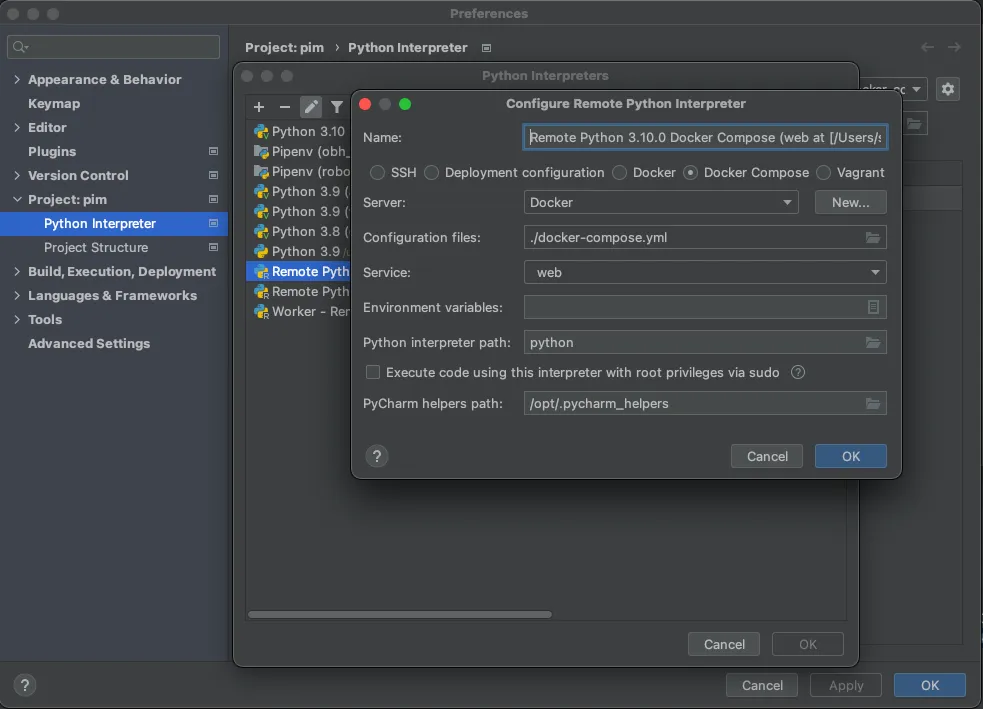
Task: Click the forward arrow in Preferences
Action: [954, 48]
